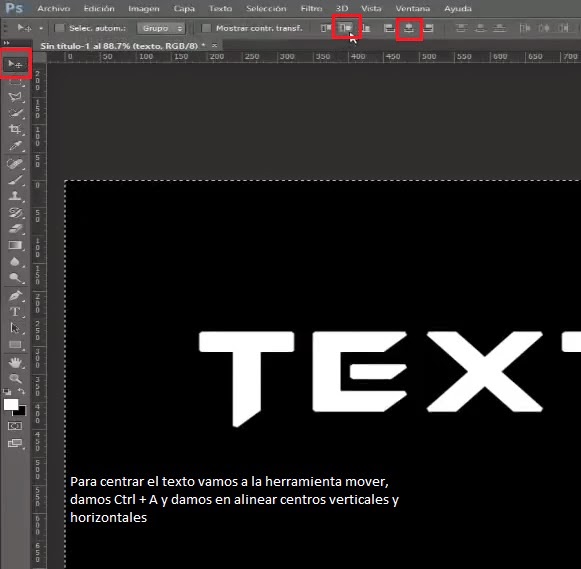Viewport: 581px width, 569px height.
Task: Open the Vista menu
Action: 371,9
